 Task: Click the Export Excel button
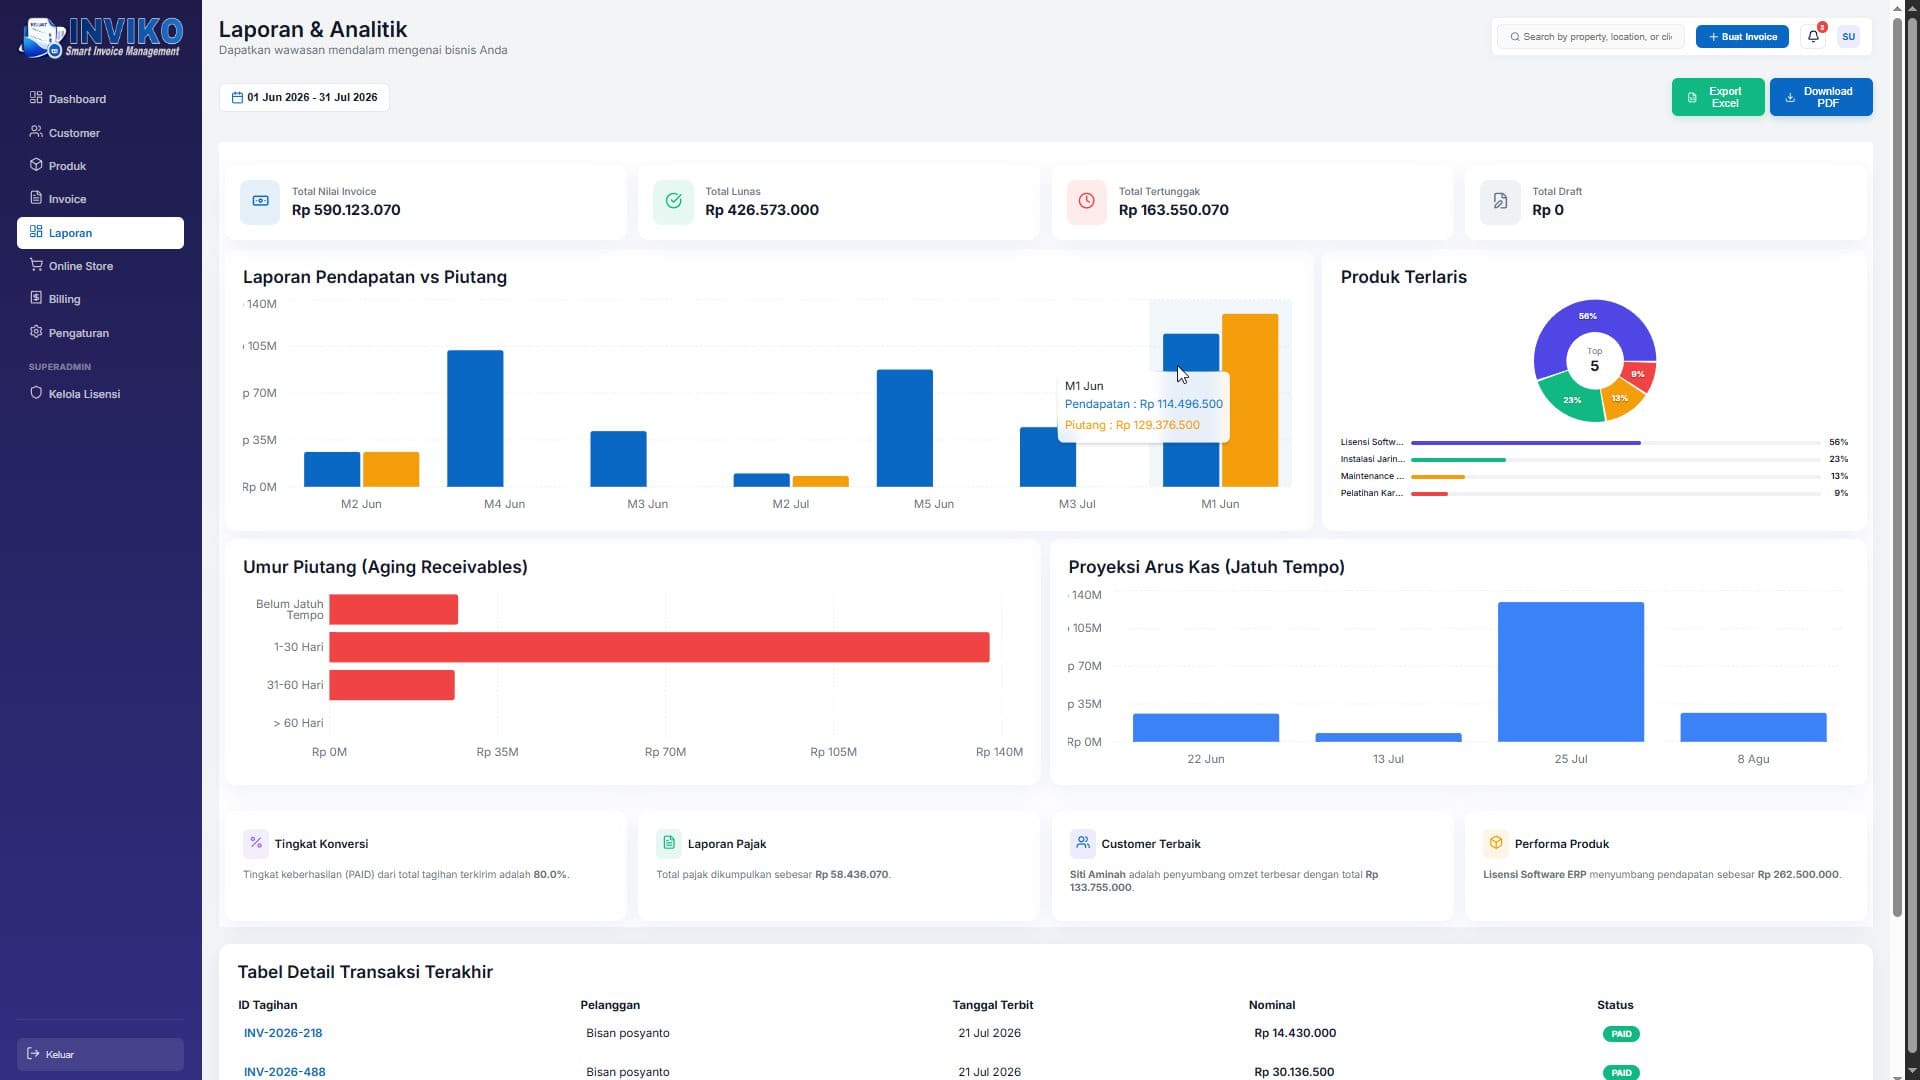(1717, 97)
